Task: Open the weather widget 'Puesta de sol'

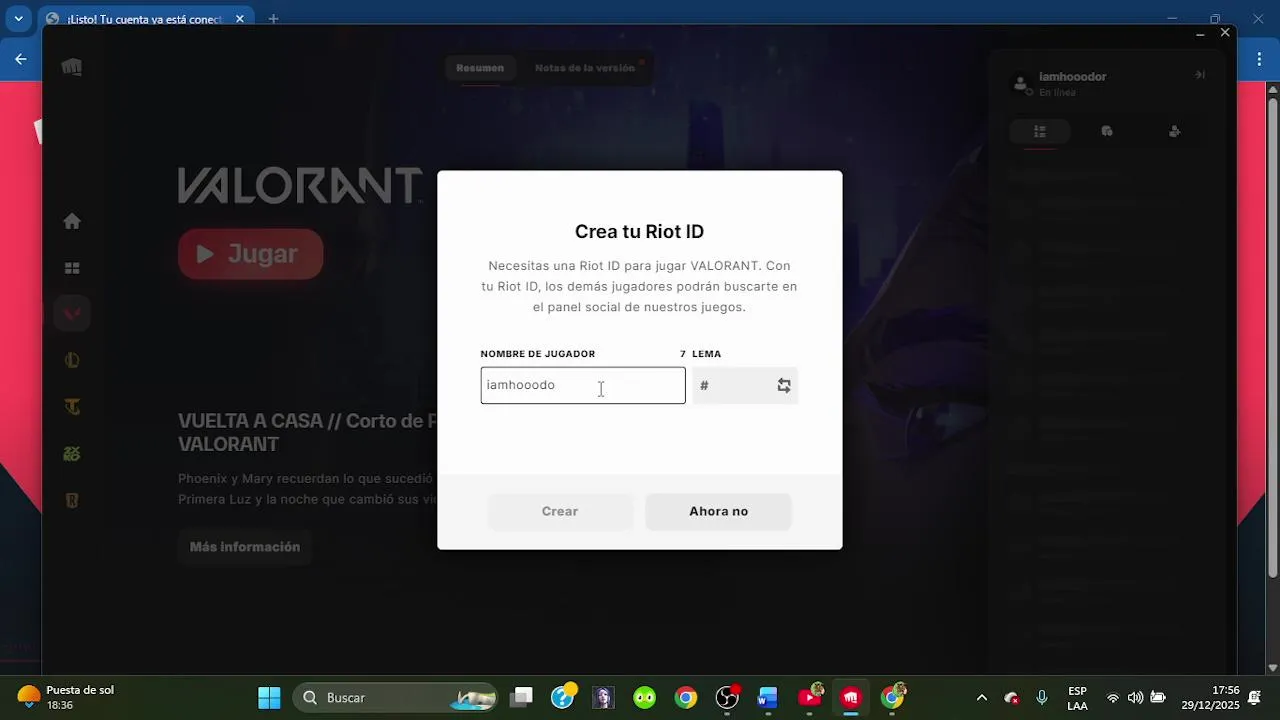Action: pos(65,697)
